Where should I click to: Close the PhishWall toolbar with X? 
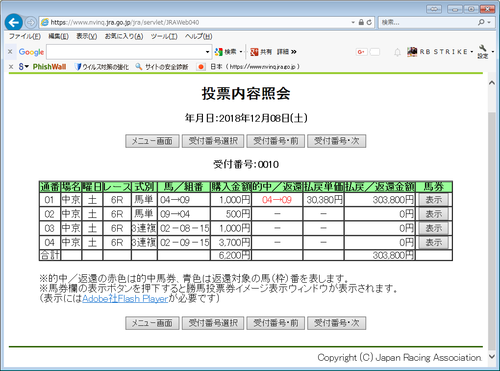11,67
